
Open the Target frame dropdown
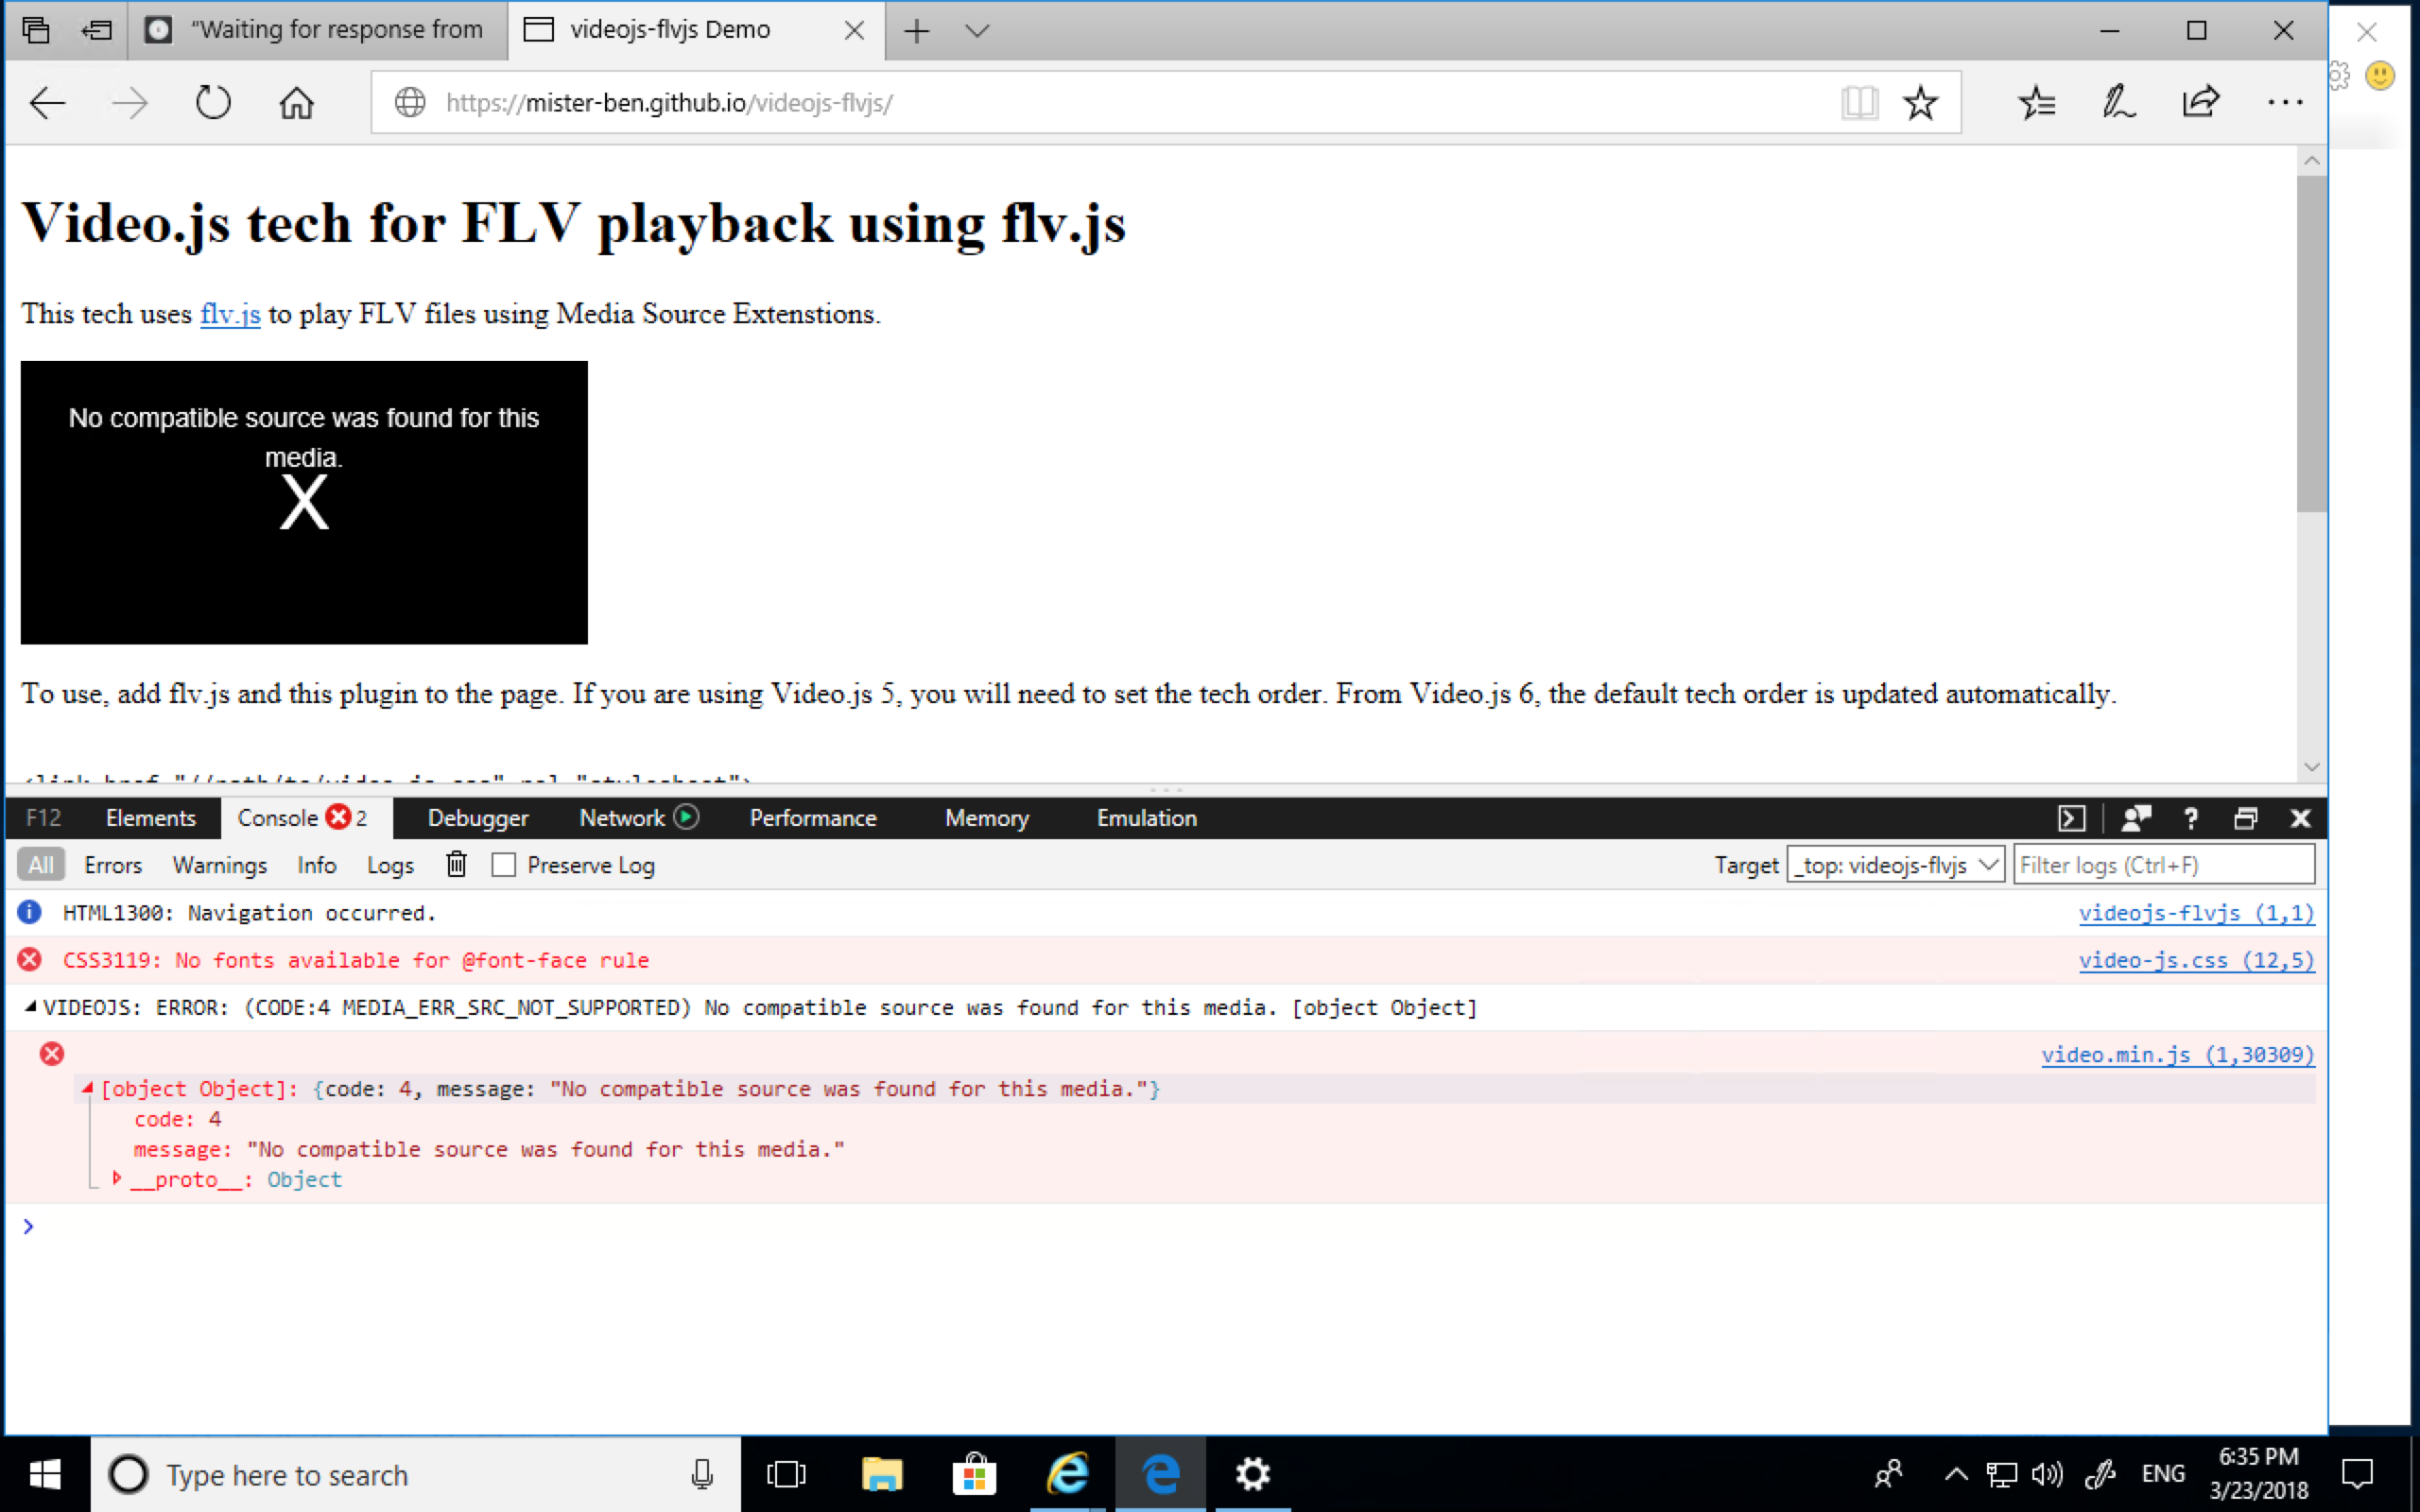point(1895,864)
